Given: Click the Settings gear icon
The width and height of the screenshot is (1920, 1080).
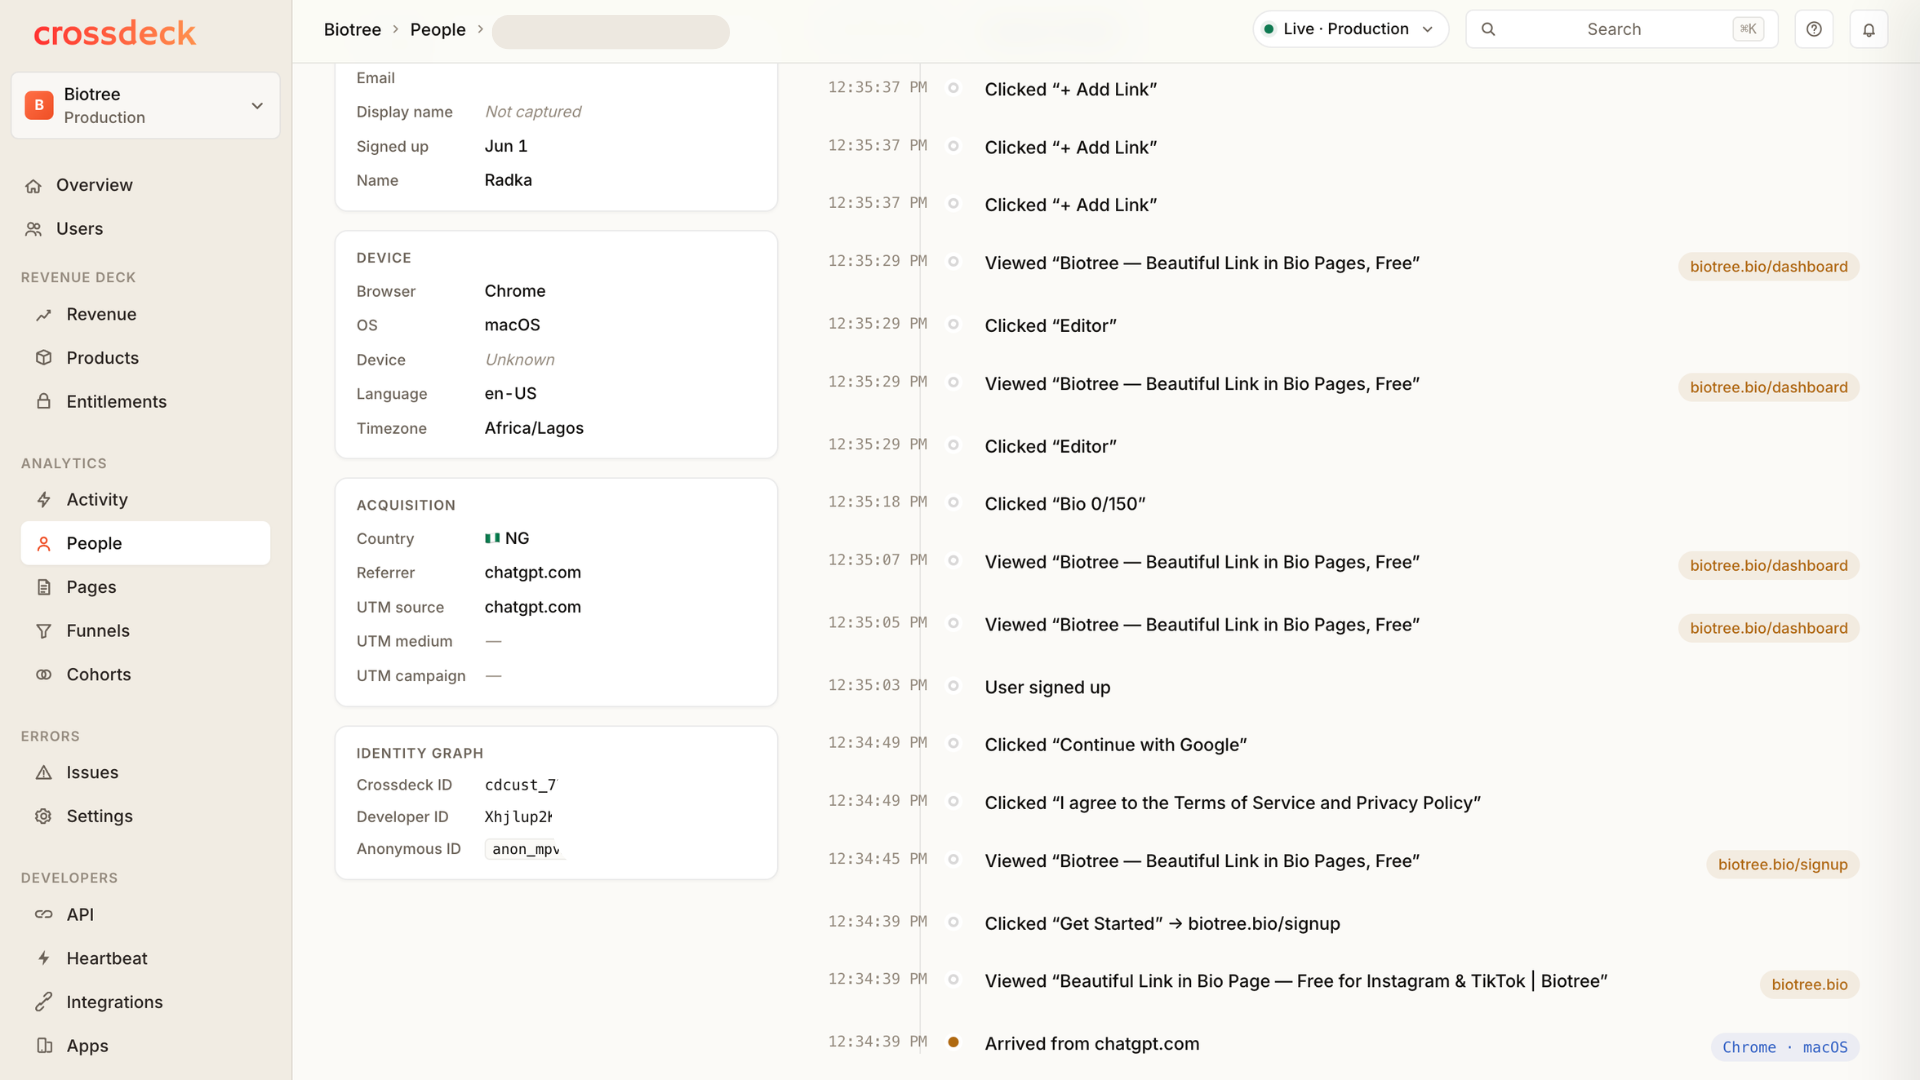Looking at the screenshot, I should 44,816.
